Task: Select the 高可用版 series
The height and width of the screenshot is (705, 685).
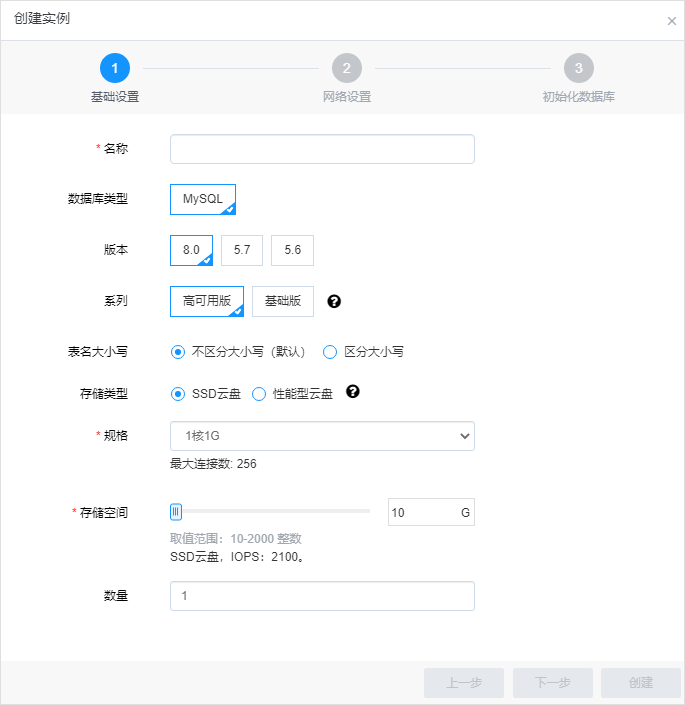Action: tap(207, 301)
